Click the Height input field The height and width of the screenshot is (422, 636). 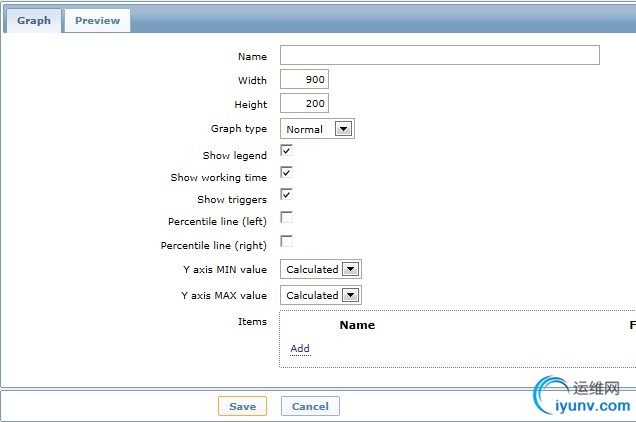pos(304,104)
